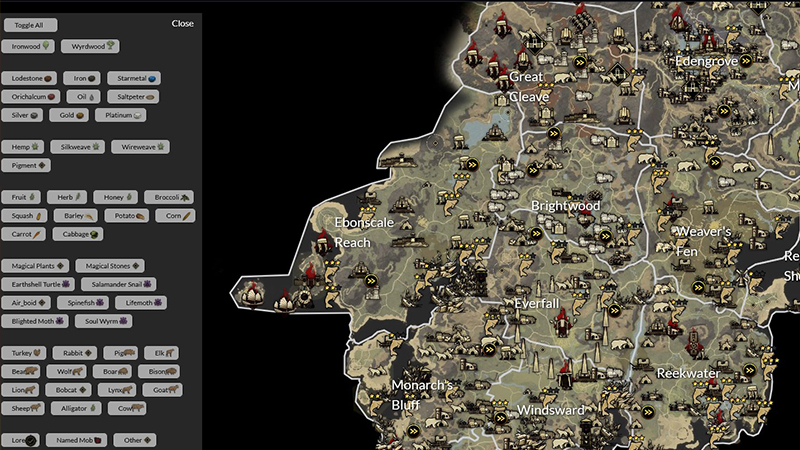This screenshot has height=450, width=800.
Task: Show Silkweave plant locations
Action: point(78,147)
